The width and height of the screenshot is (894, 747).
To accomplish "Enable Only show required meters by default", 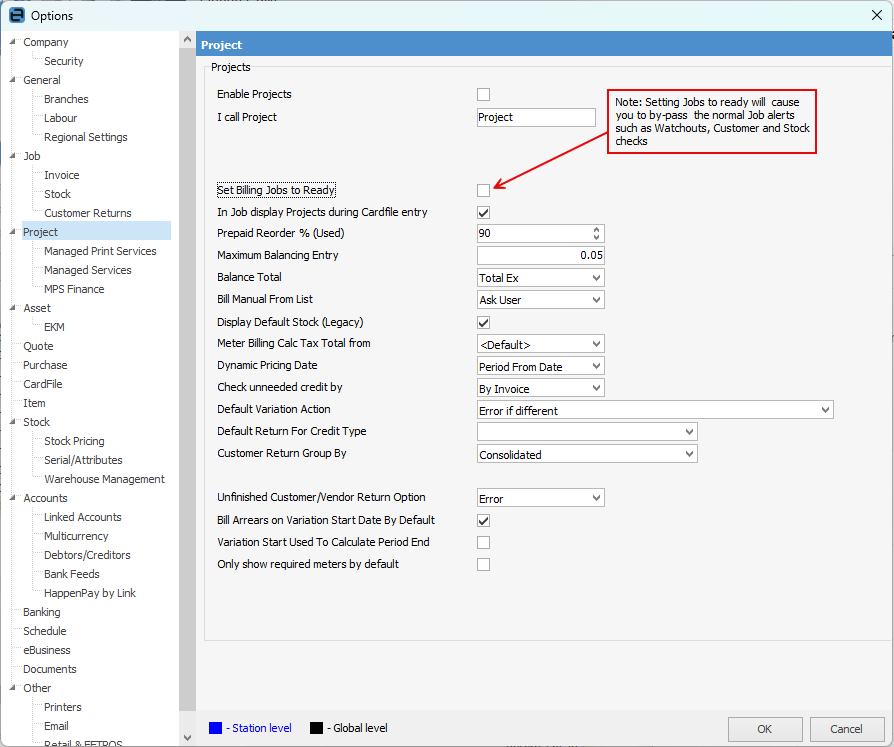I will point(483,565).
